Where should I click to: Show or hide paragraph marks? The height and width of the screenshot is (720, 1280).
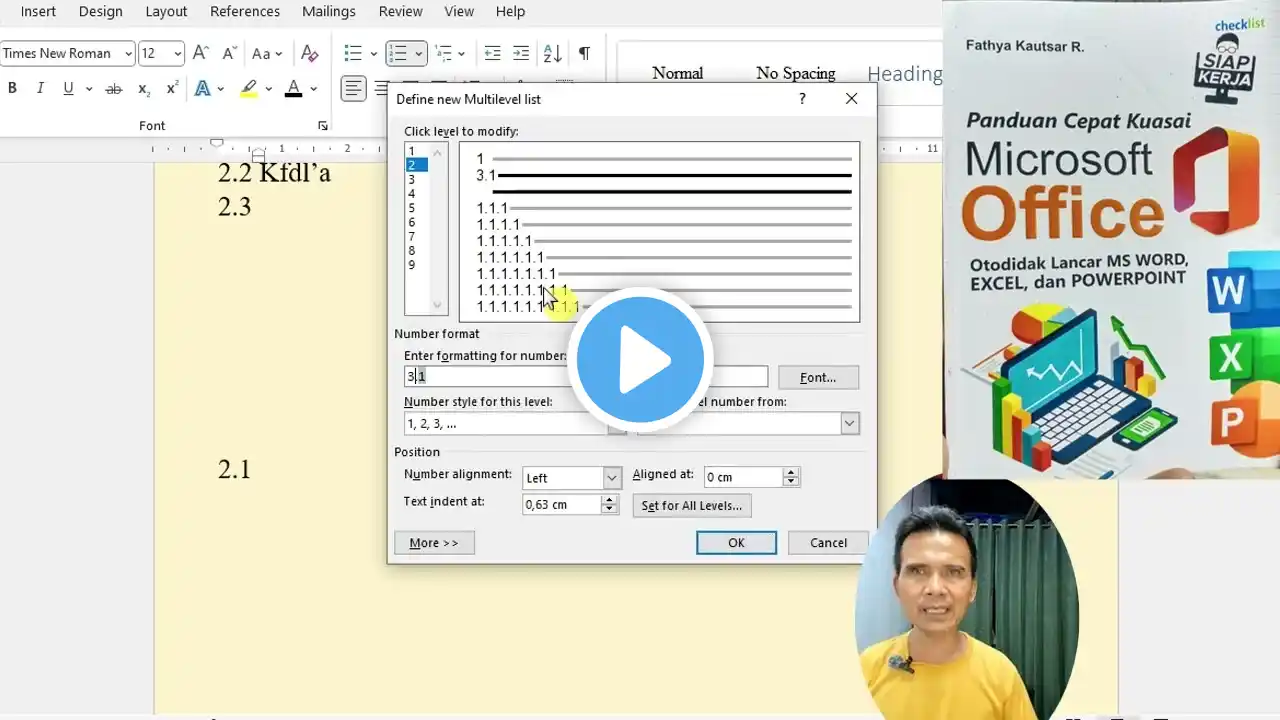click(x=584, y=53)
